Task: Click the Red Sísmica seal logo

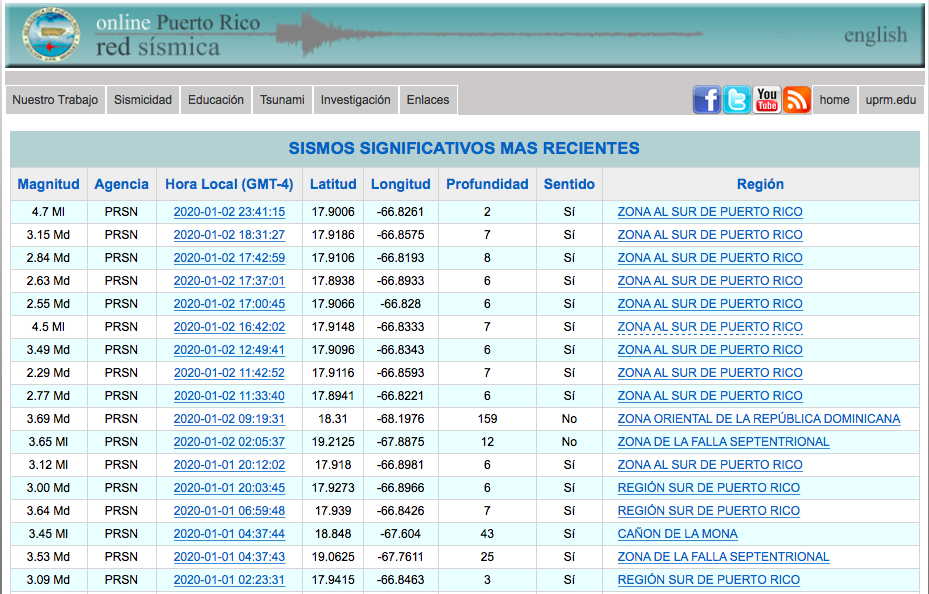Action: point(49,36)
